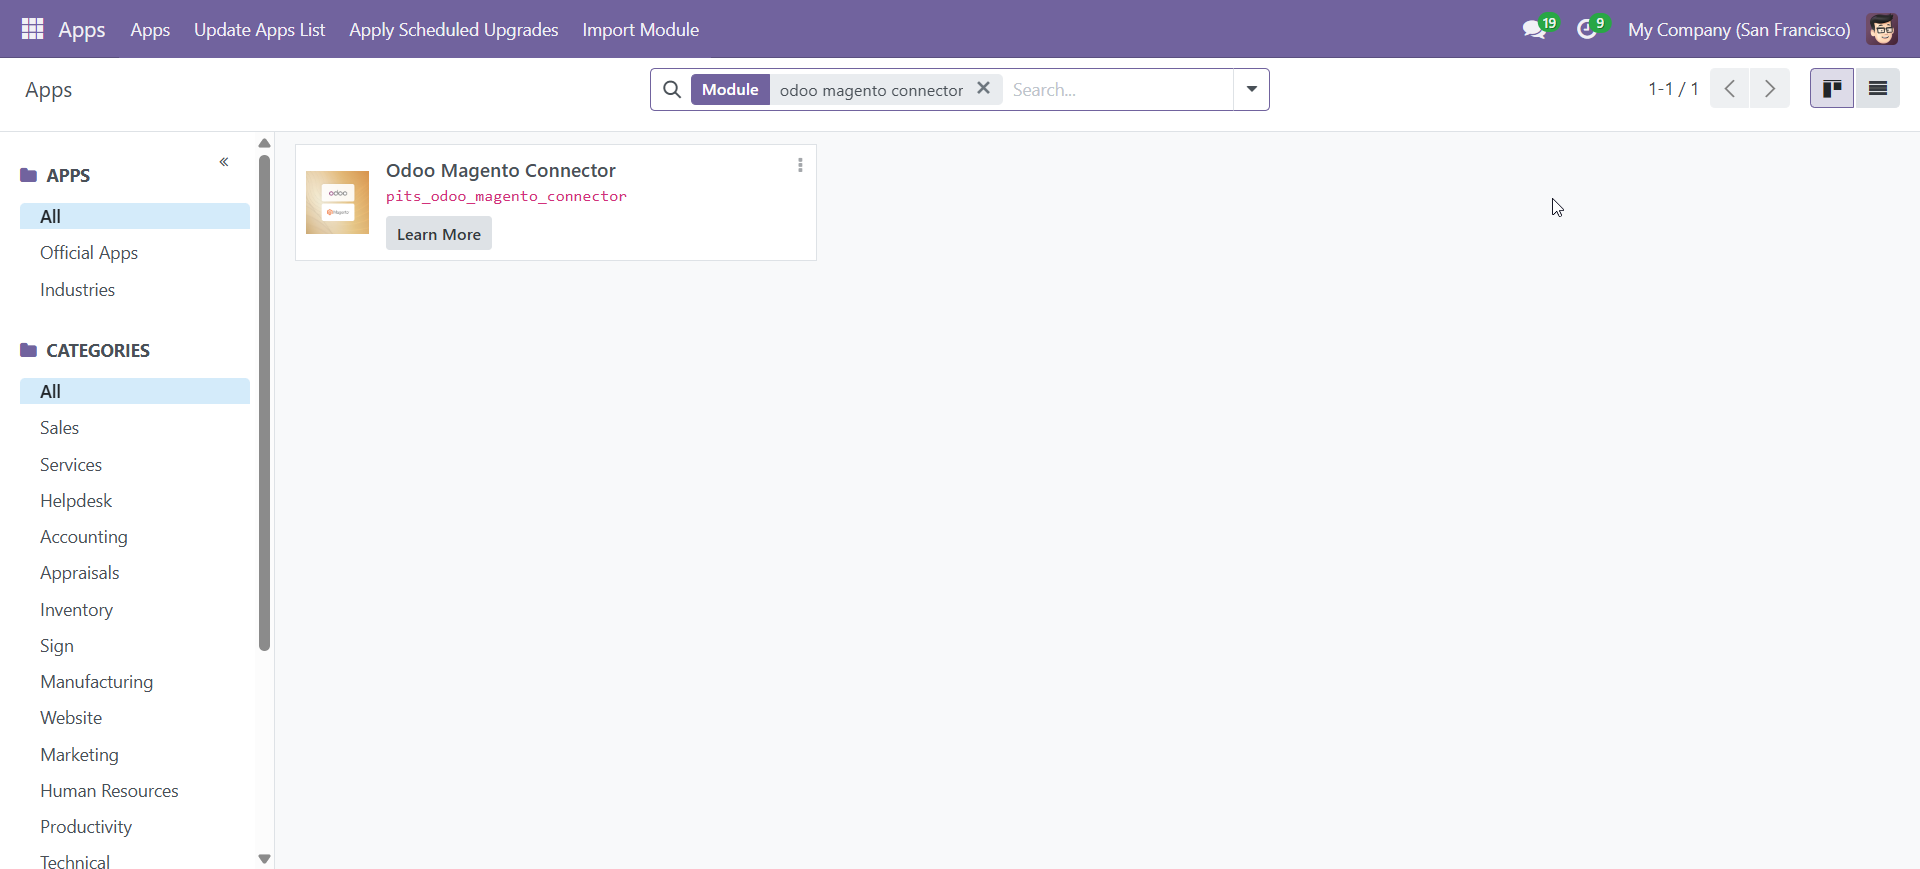Open the conversations chat icon with 19 badge
The image size is (1920, 869).
[x=1534, y=30]
